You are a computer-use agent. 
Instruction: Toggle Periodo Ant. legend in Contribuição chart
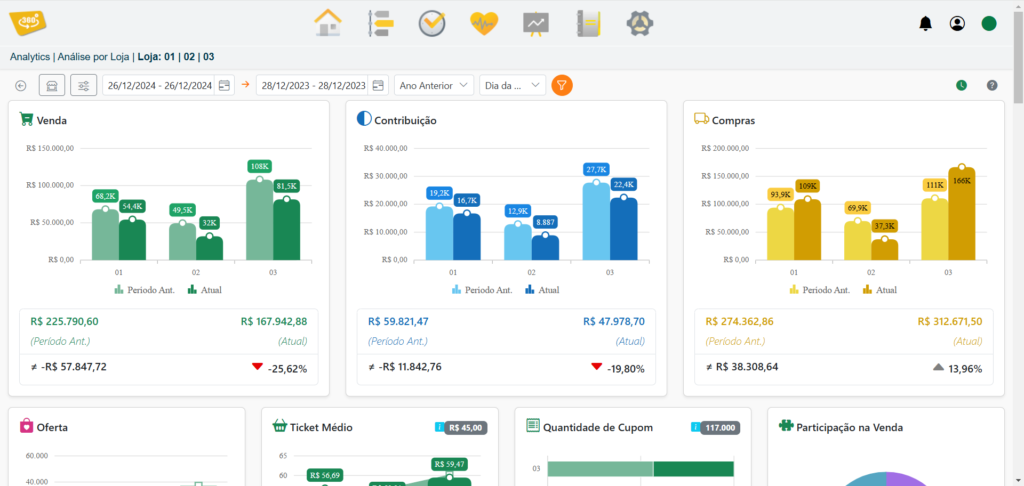coord(482,289)
